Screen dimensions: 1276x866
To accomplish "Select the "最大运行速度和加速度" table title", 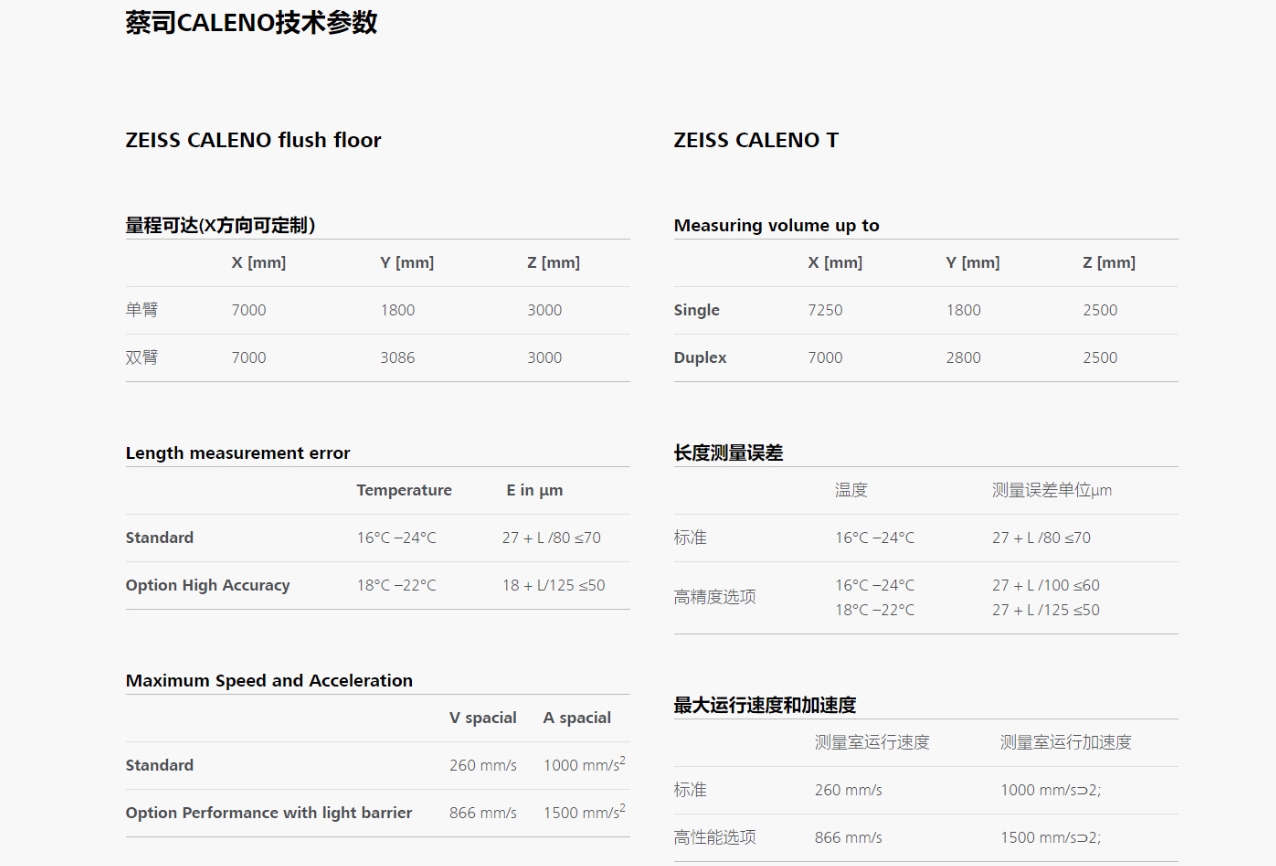I will 765,706.
